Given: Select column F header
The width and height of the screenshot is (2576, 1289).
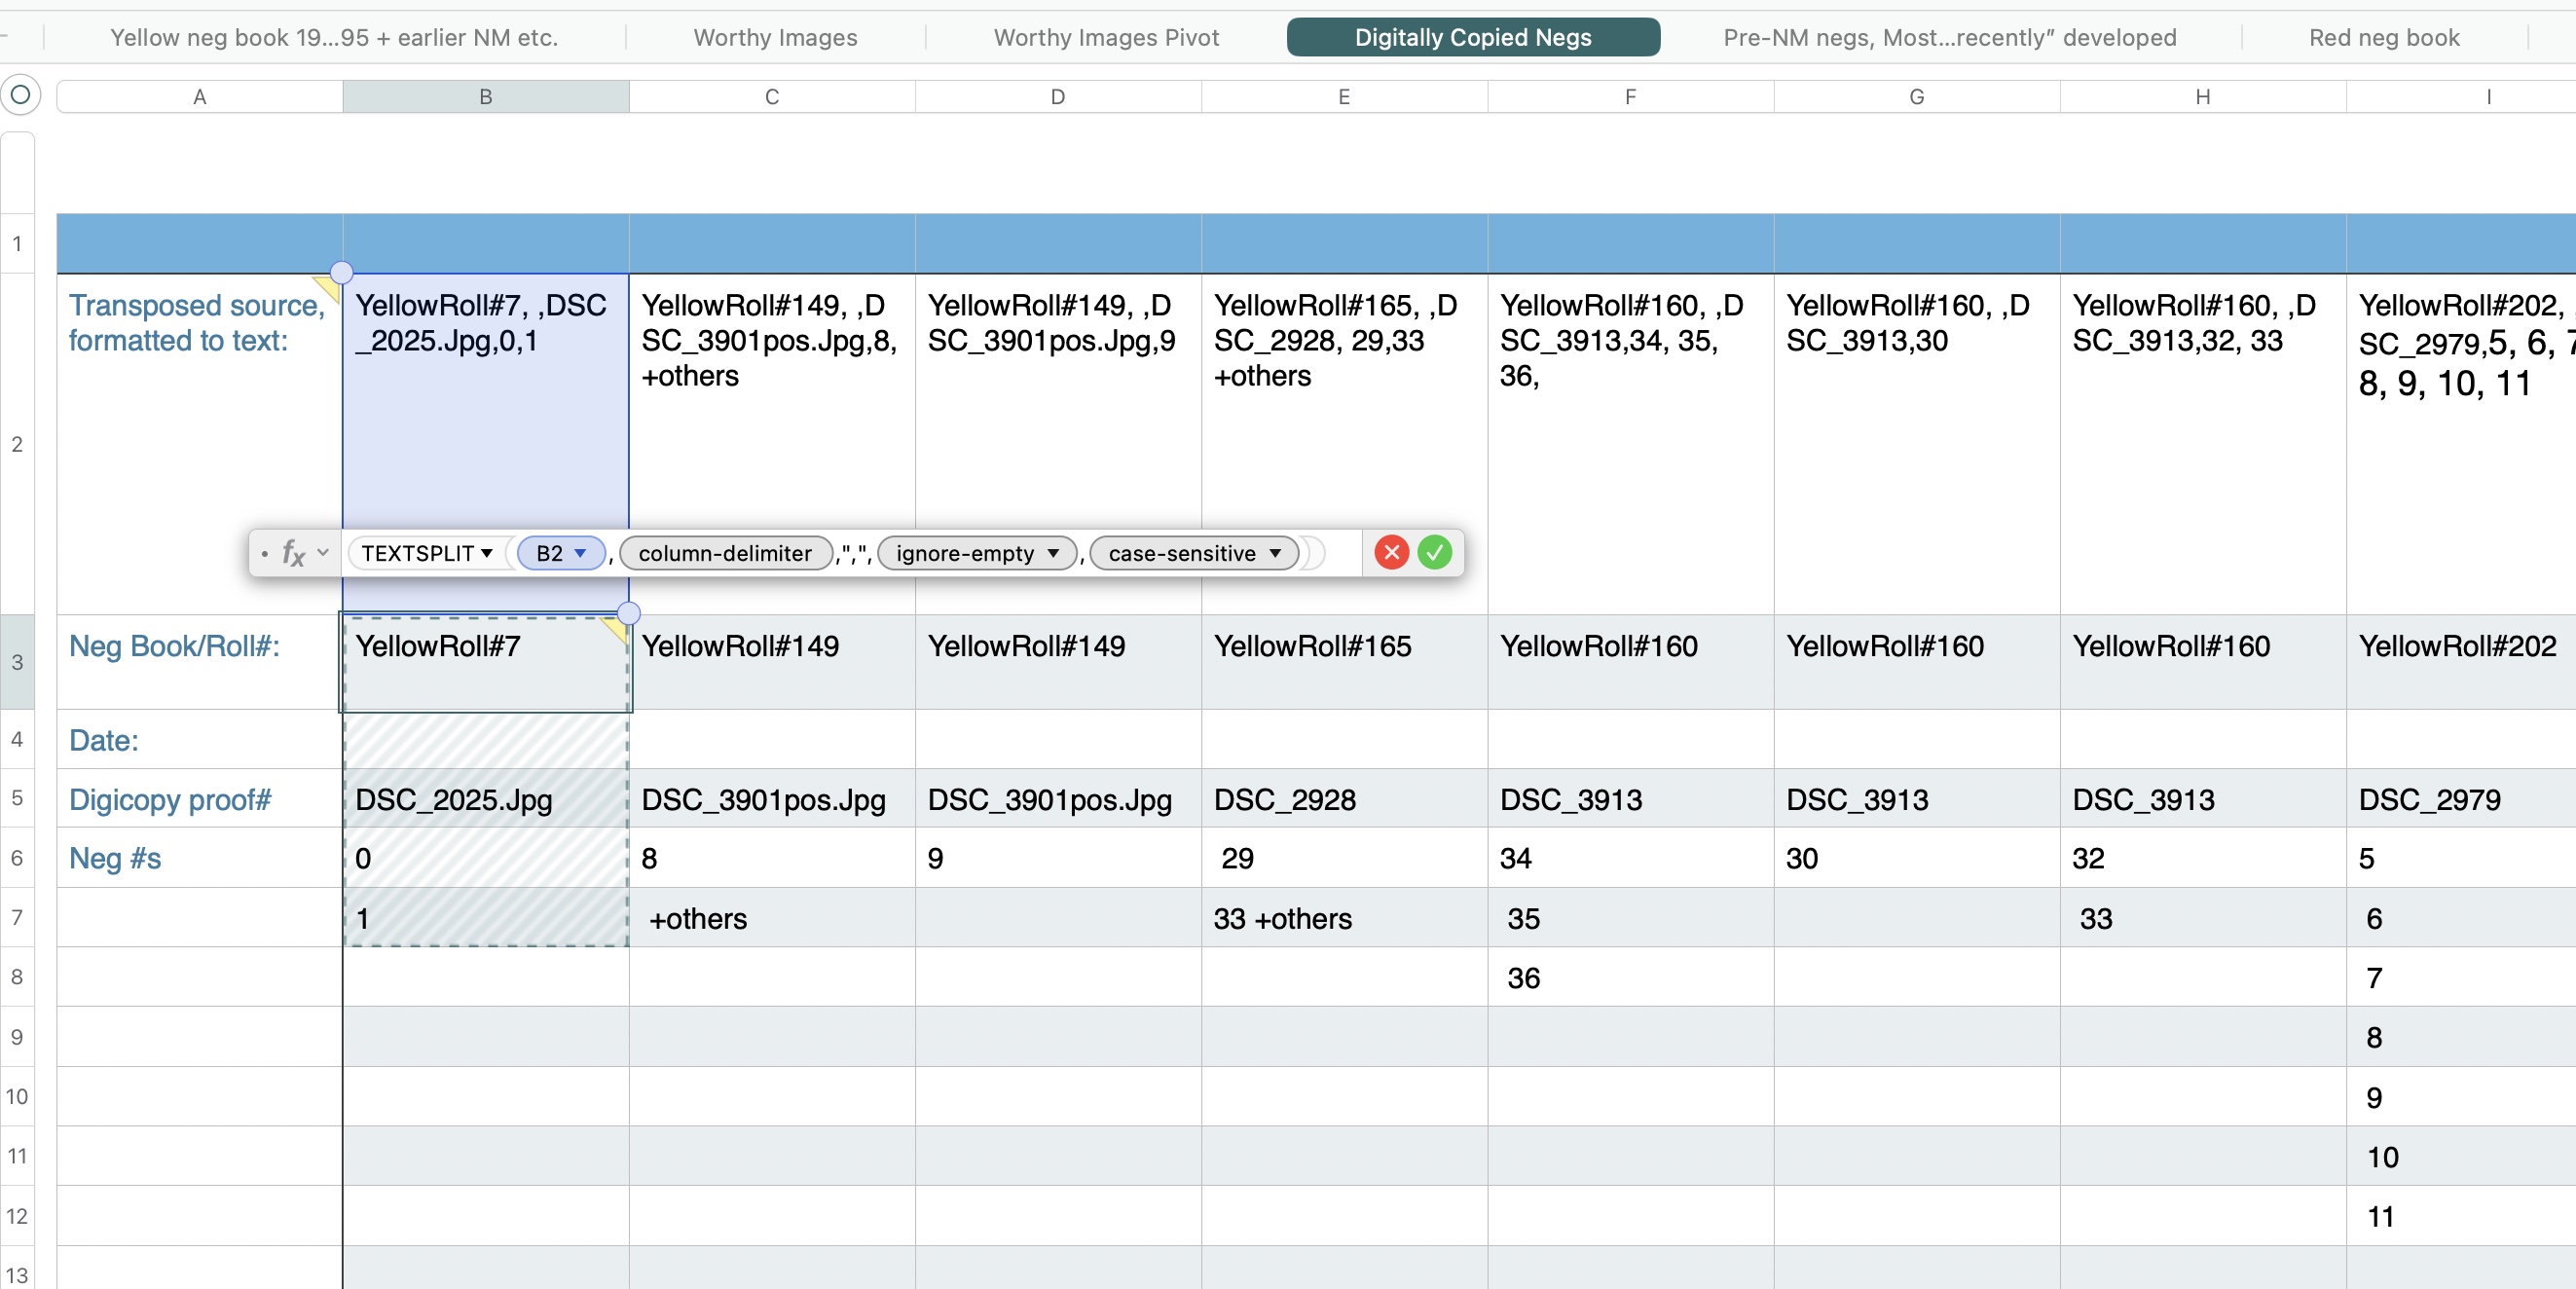Looking at the screenshot, I should click(x=1630, y=96).
